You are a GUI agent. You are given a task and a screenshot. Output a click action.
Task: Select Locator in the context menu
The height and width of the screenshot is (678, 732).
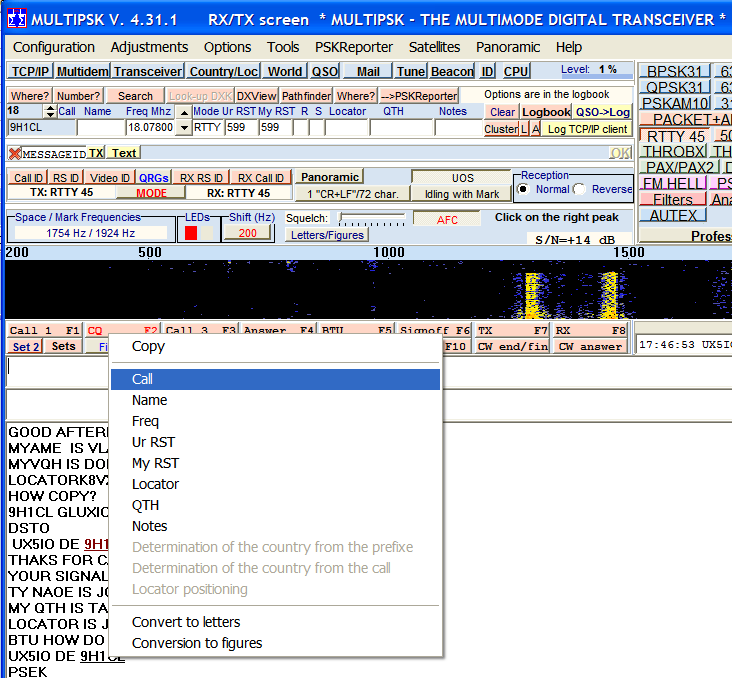point(155,484)
